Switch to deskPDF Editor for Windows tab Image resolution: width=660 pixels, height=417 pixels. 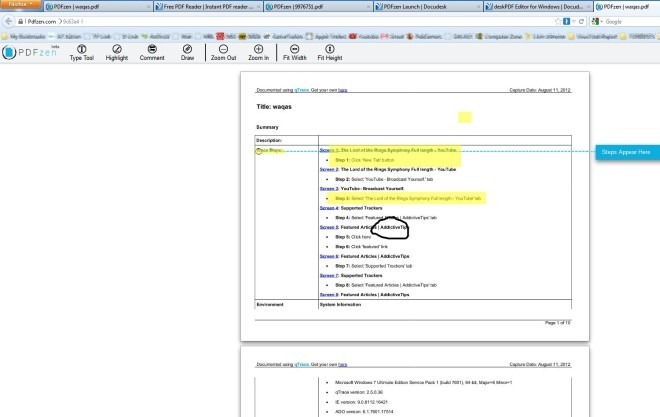pos(538,7)
